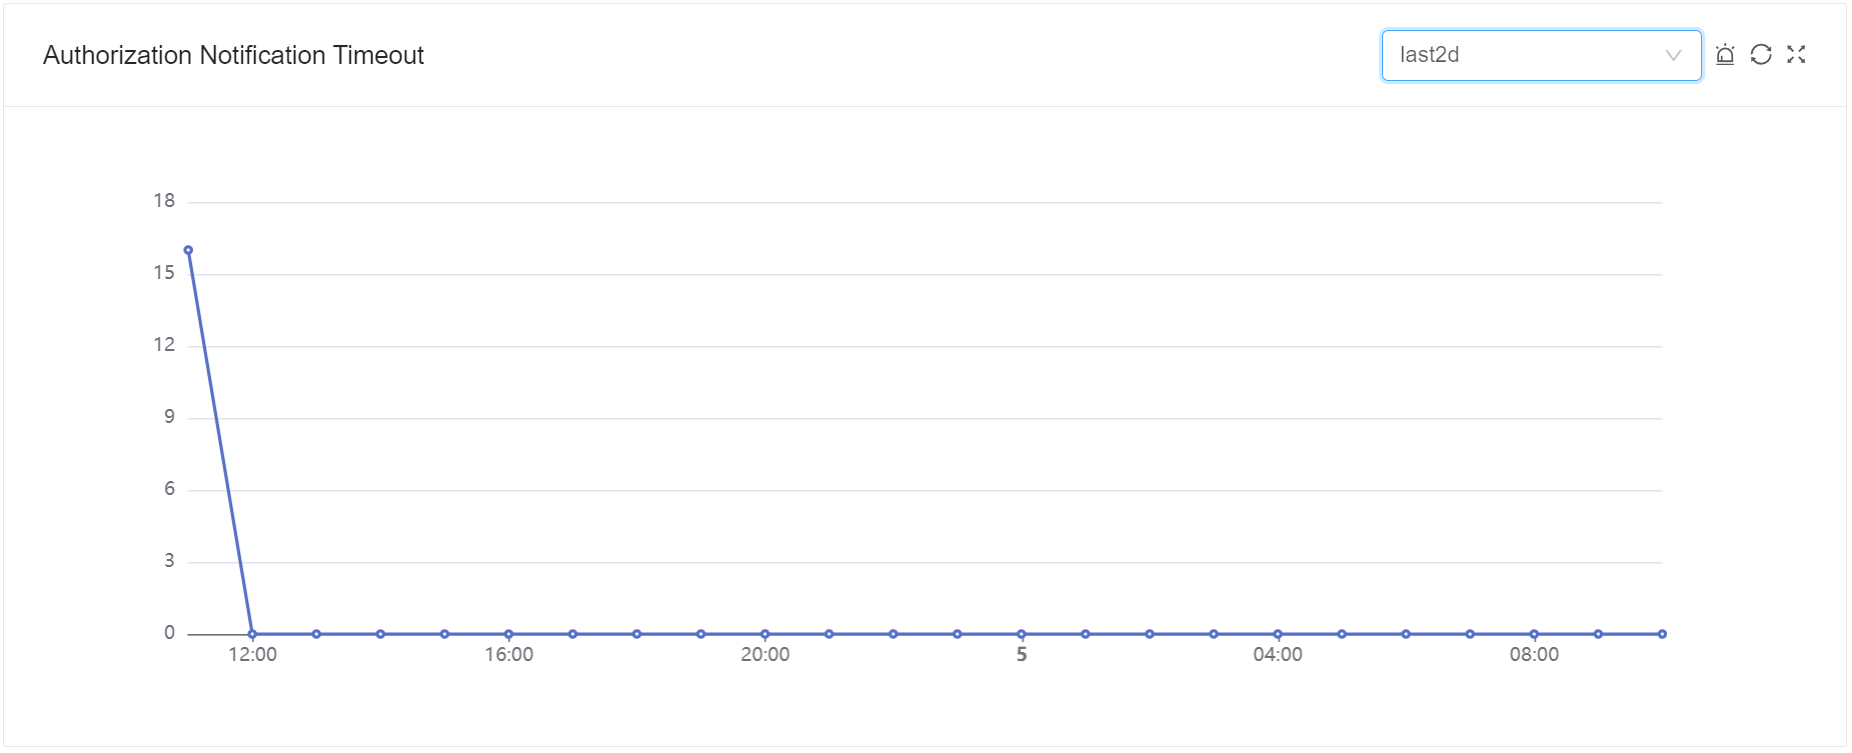
Task: Click the 12:00 x-axis label
Action: click(252, 655)
